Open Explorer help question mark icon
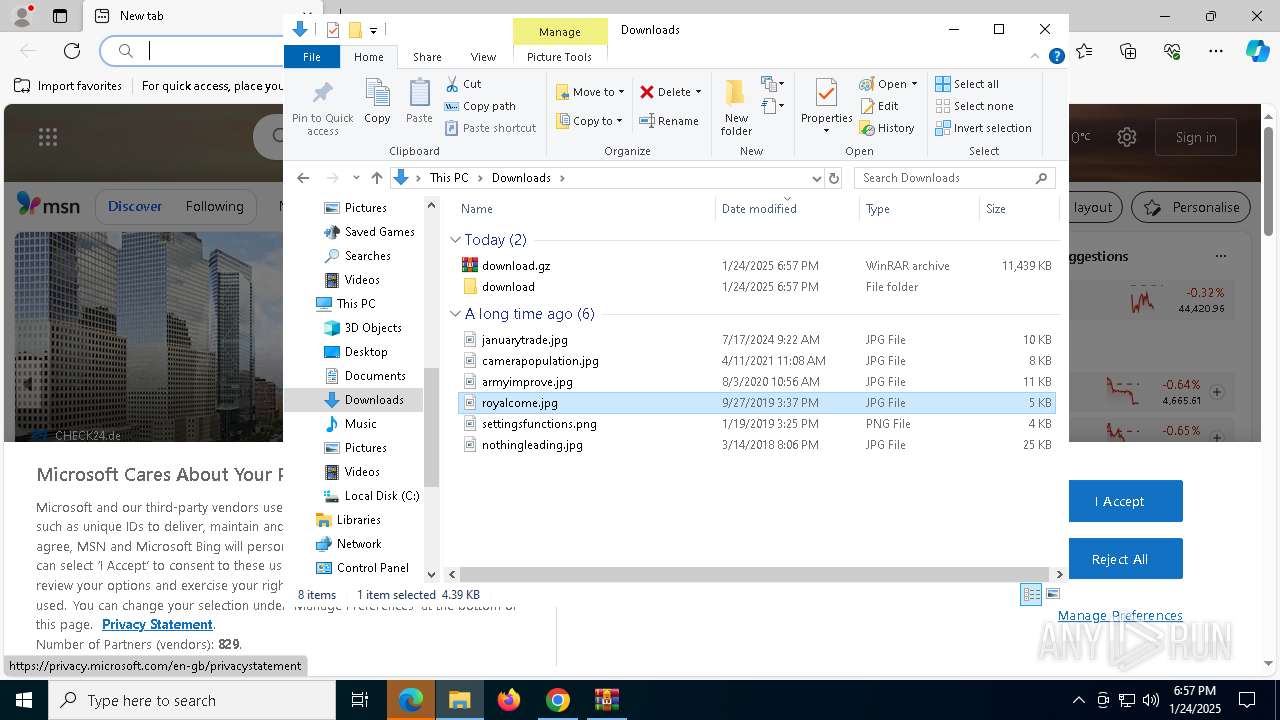 click(1056, 57)
